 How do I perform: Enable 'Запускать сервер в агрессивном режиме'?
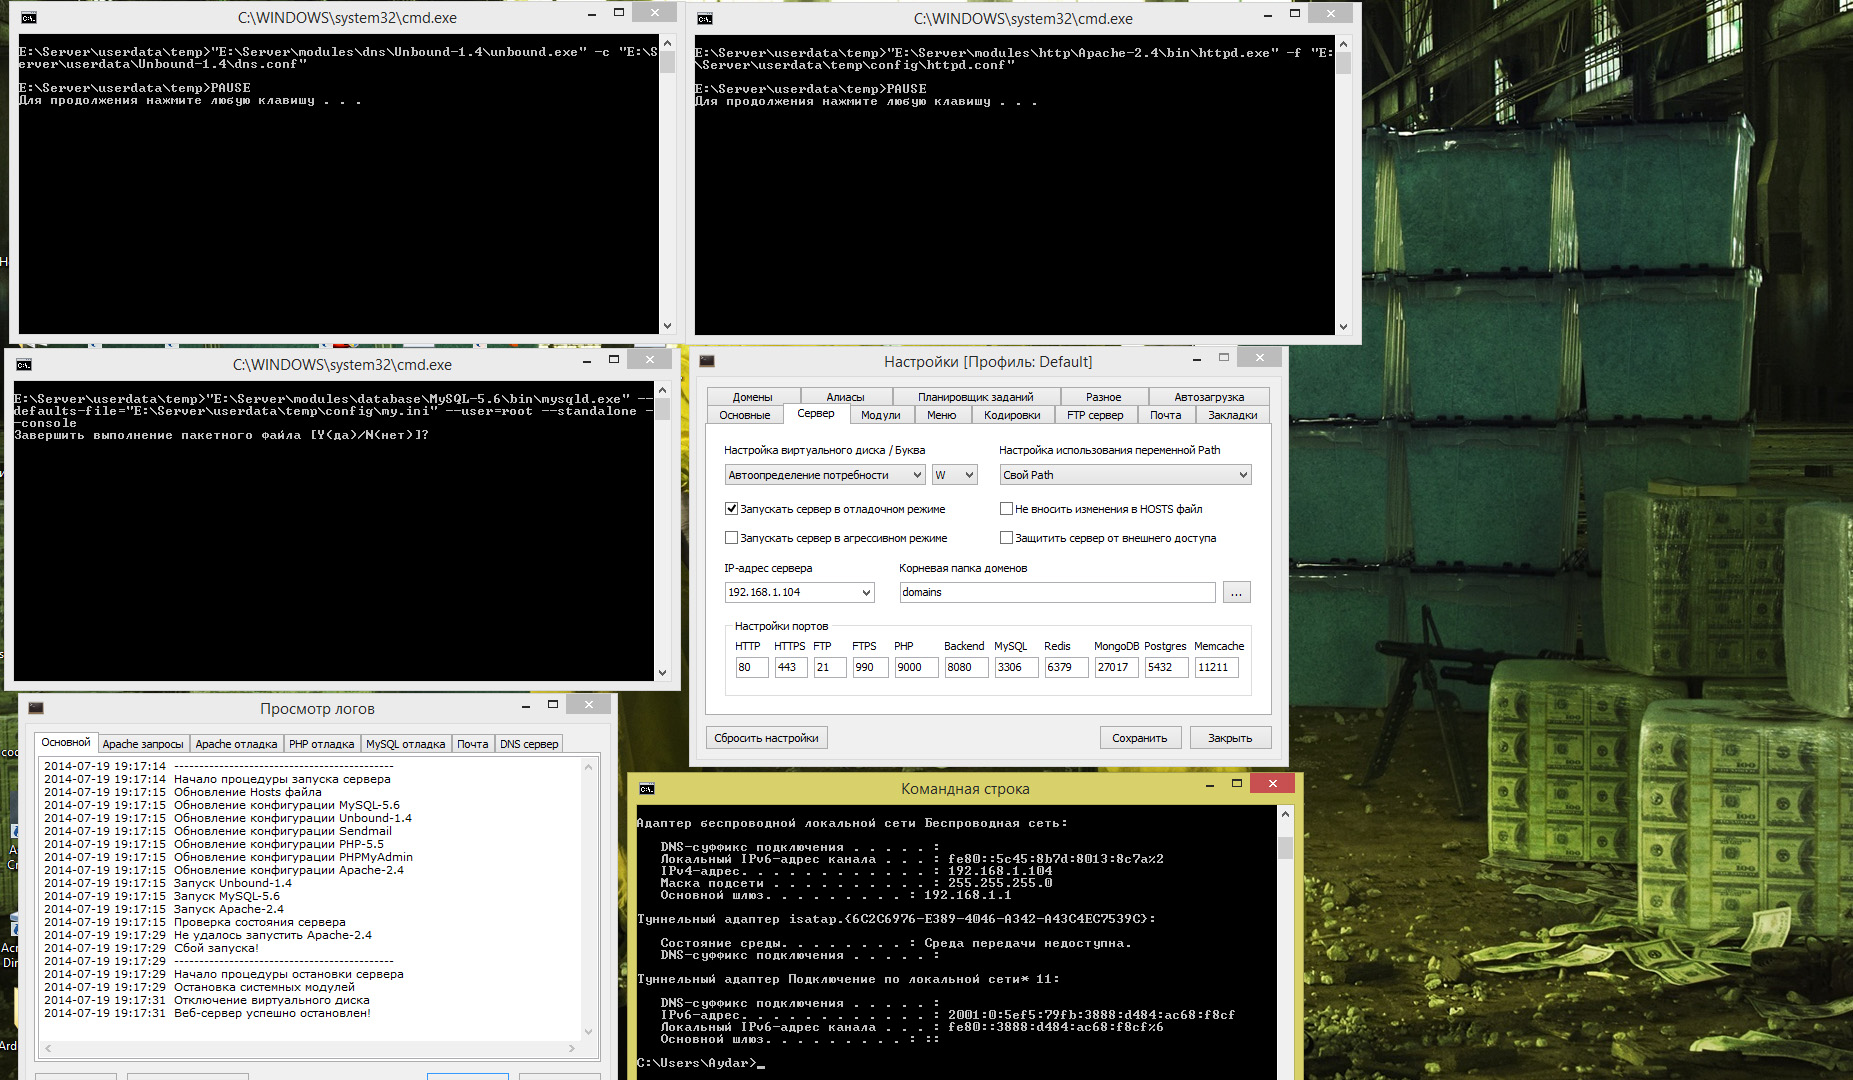click(731, 538)
